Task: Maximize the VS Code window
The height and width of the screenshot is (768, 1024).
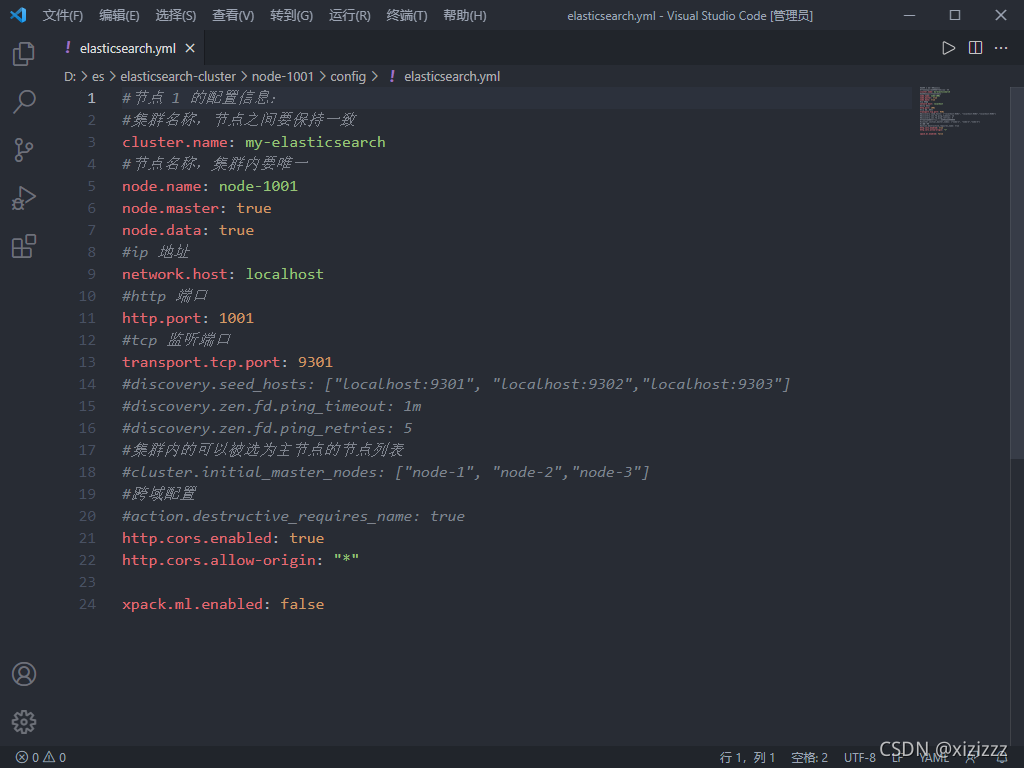Action: pos(955,15)
